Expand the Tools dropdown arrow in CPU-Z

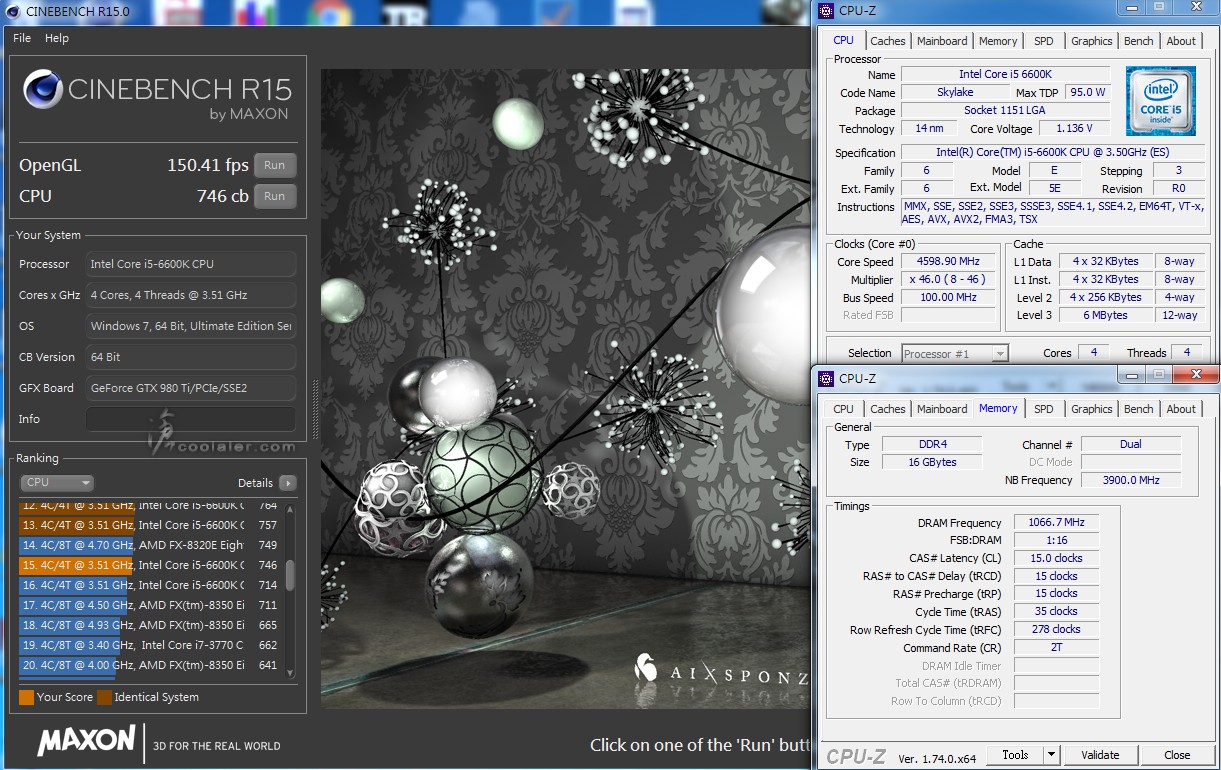click(1051, 755)
